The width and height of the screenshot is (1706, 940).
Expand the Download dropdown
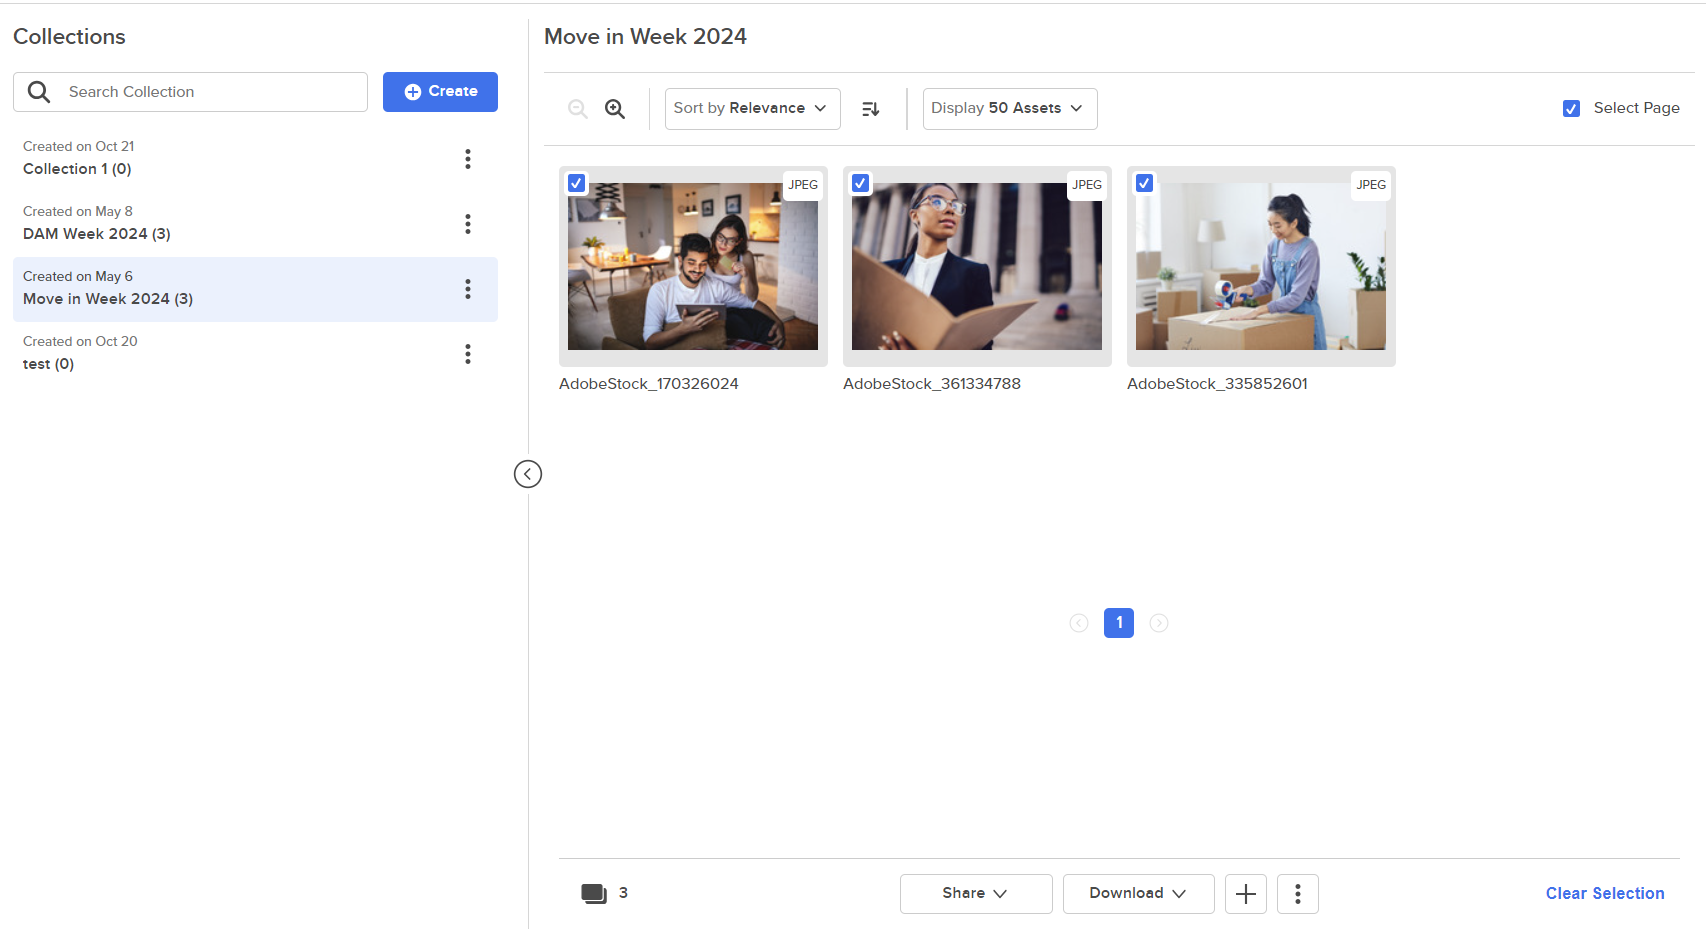[1139, 894]
